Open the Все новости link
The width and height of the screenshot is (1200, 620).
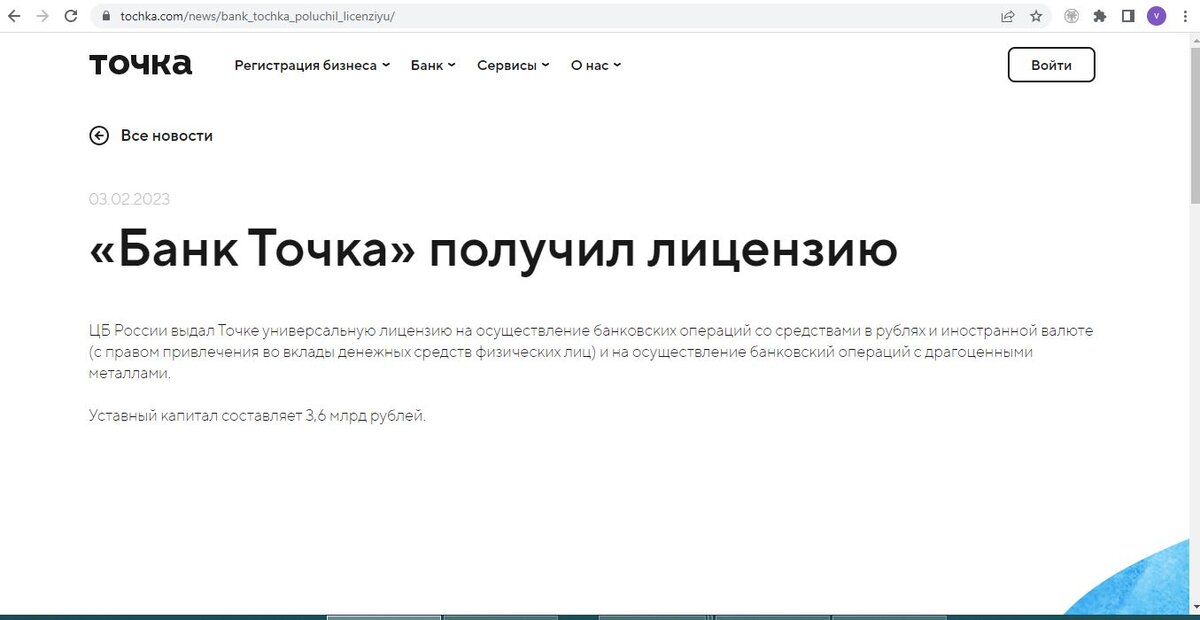[167, 135]
